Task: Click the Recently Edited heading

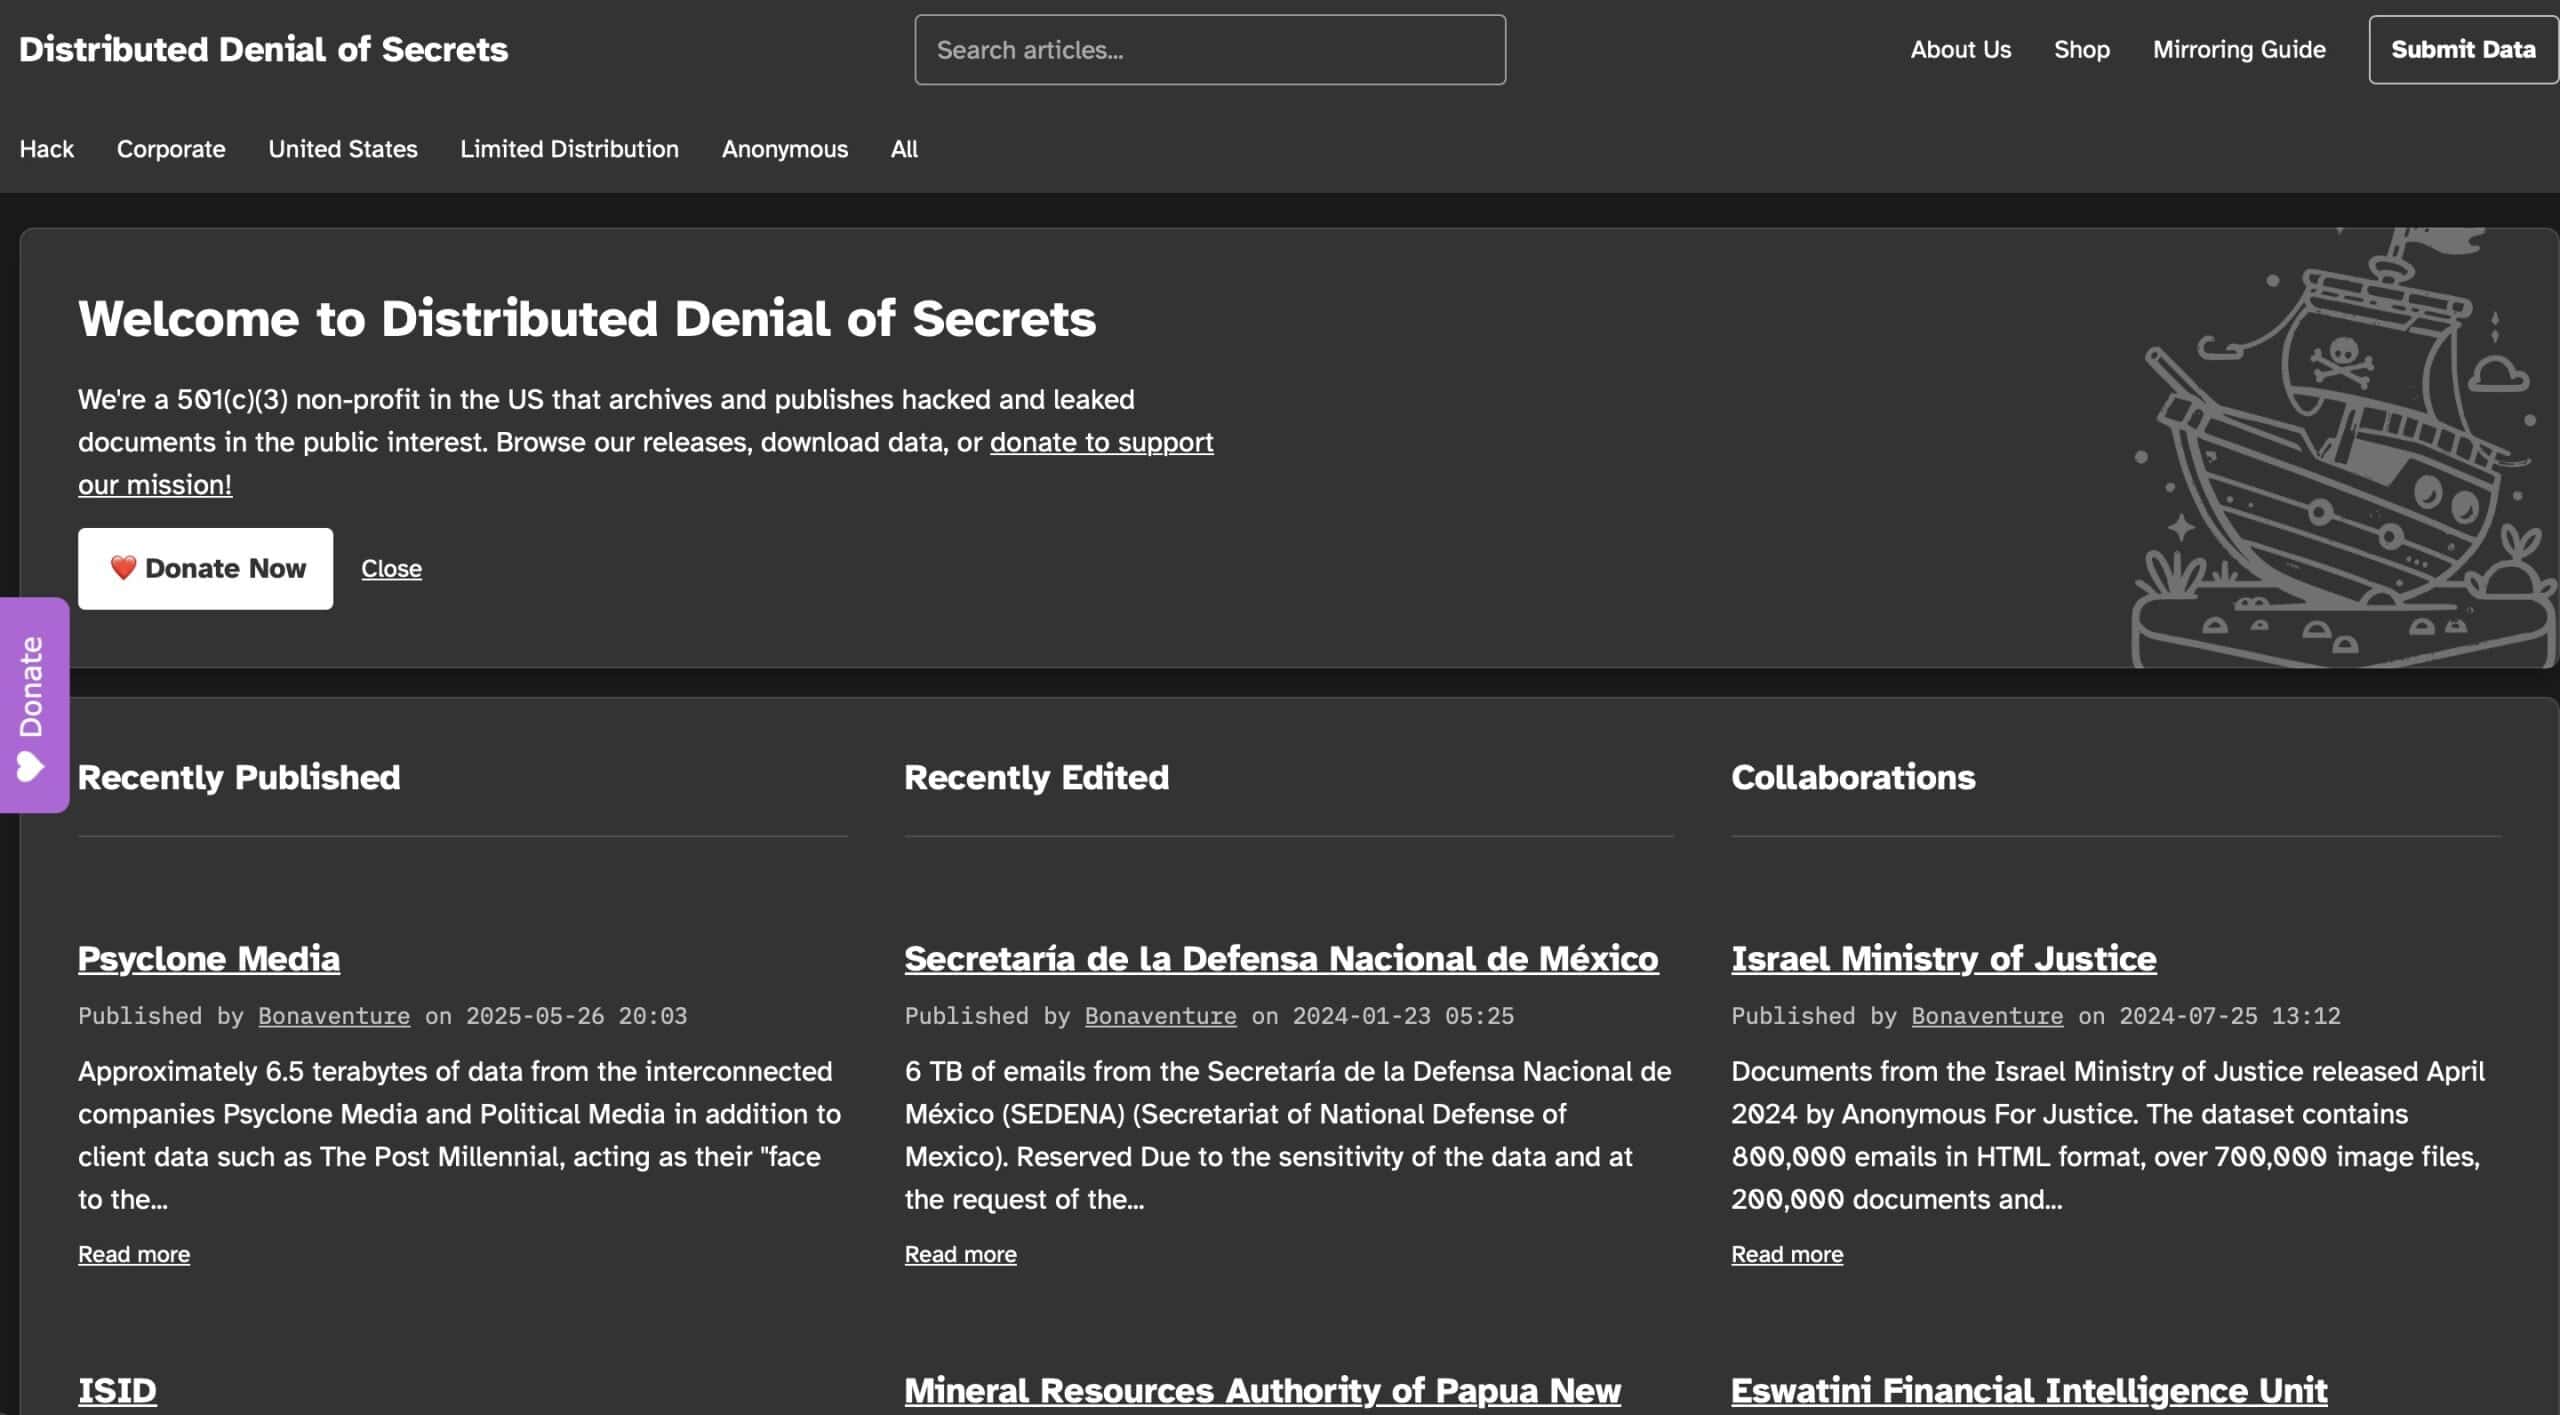Action: pyautogui.click(x=1036, y=777)
